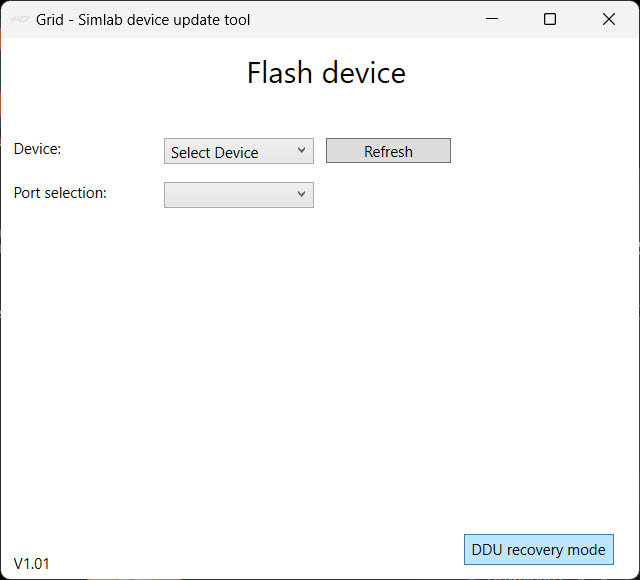The image size is (640, 580).
Task: Open the Select Device combo box
Action: [x=239, y=151]
